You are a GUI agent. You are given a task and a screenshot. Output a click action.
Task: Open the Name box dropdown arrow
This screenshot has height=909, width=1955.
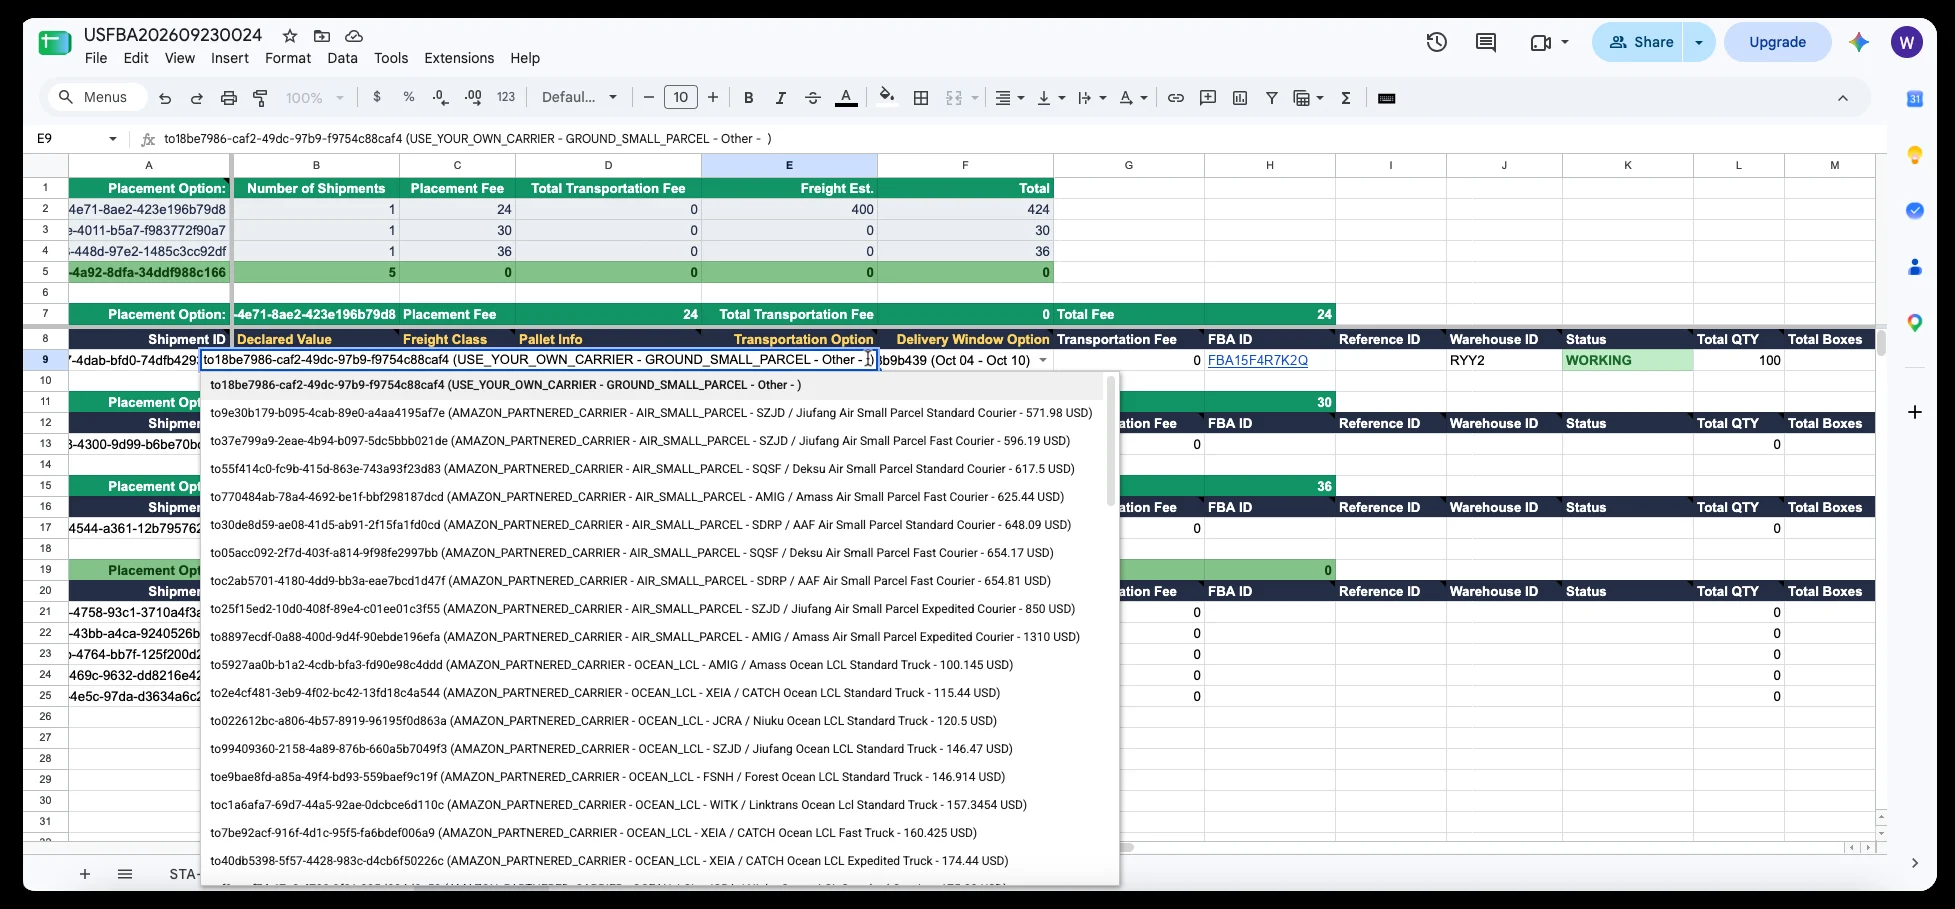click(x=113, y=139)
